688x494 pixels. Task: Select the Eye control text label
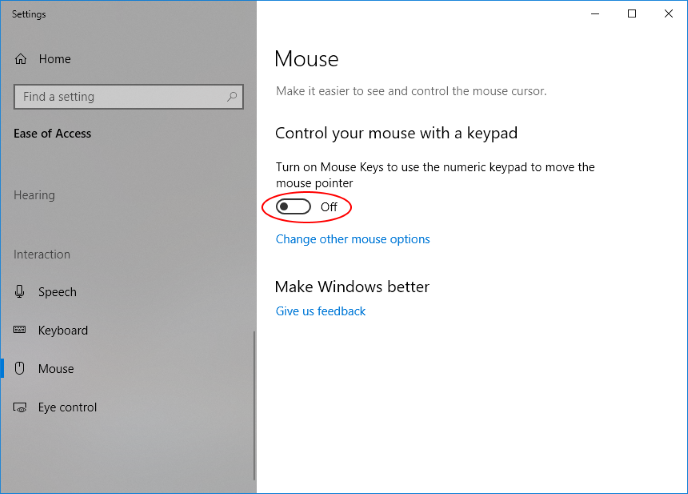[67, 407]
